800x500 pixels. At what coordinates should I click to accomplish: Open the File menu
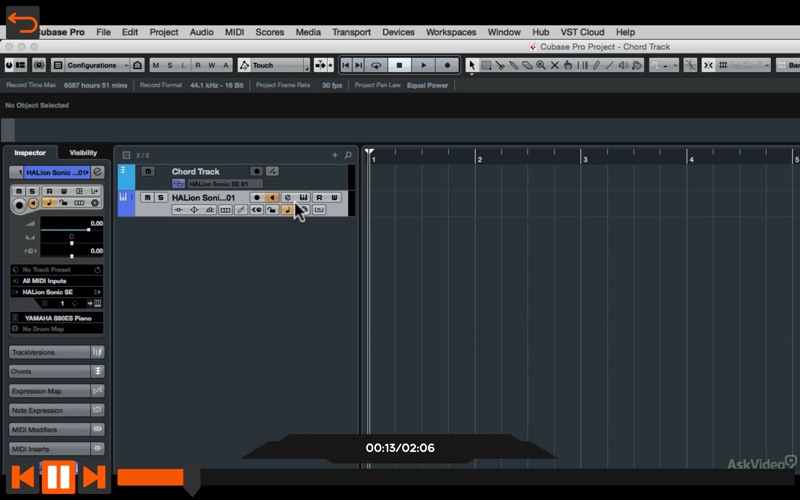point(104,32)
